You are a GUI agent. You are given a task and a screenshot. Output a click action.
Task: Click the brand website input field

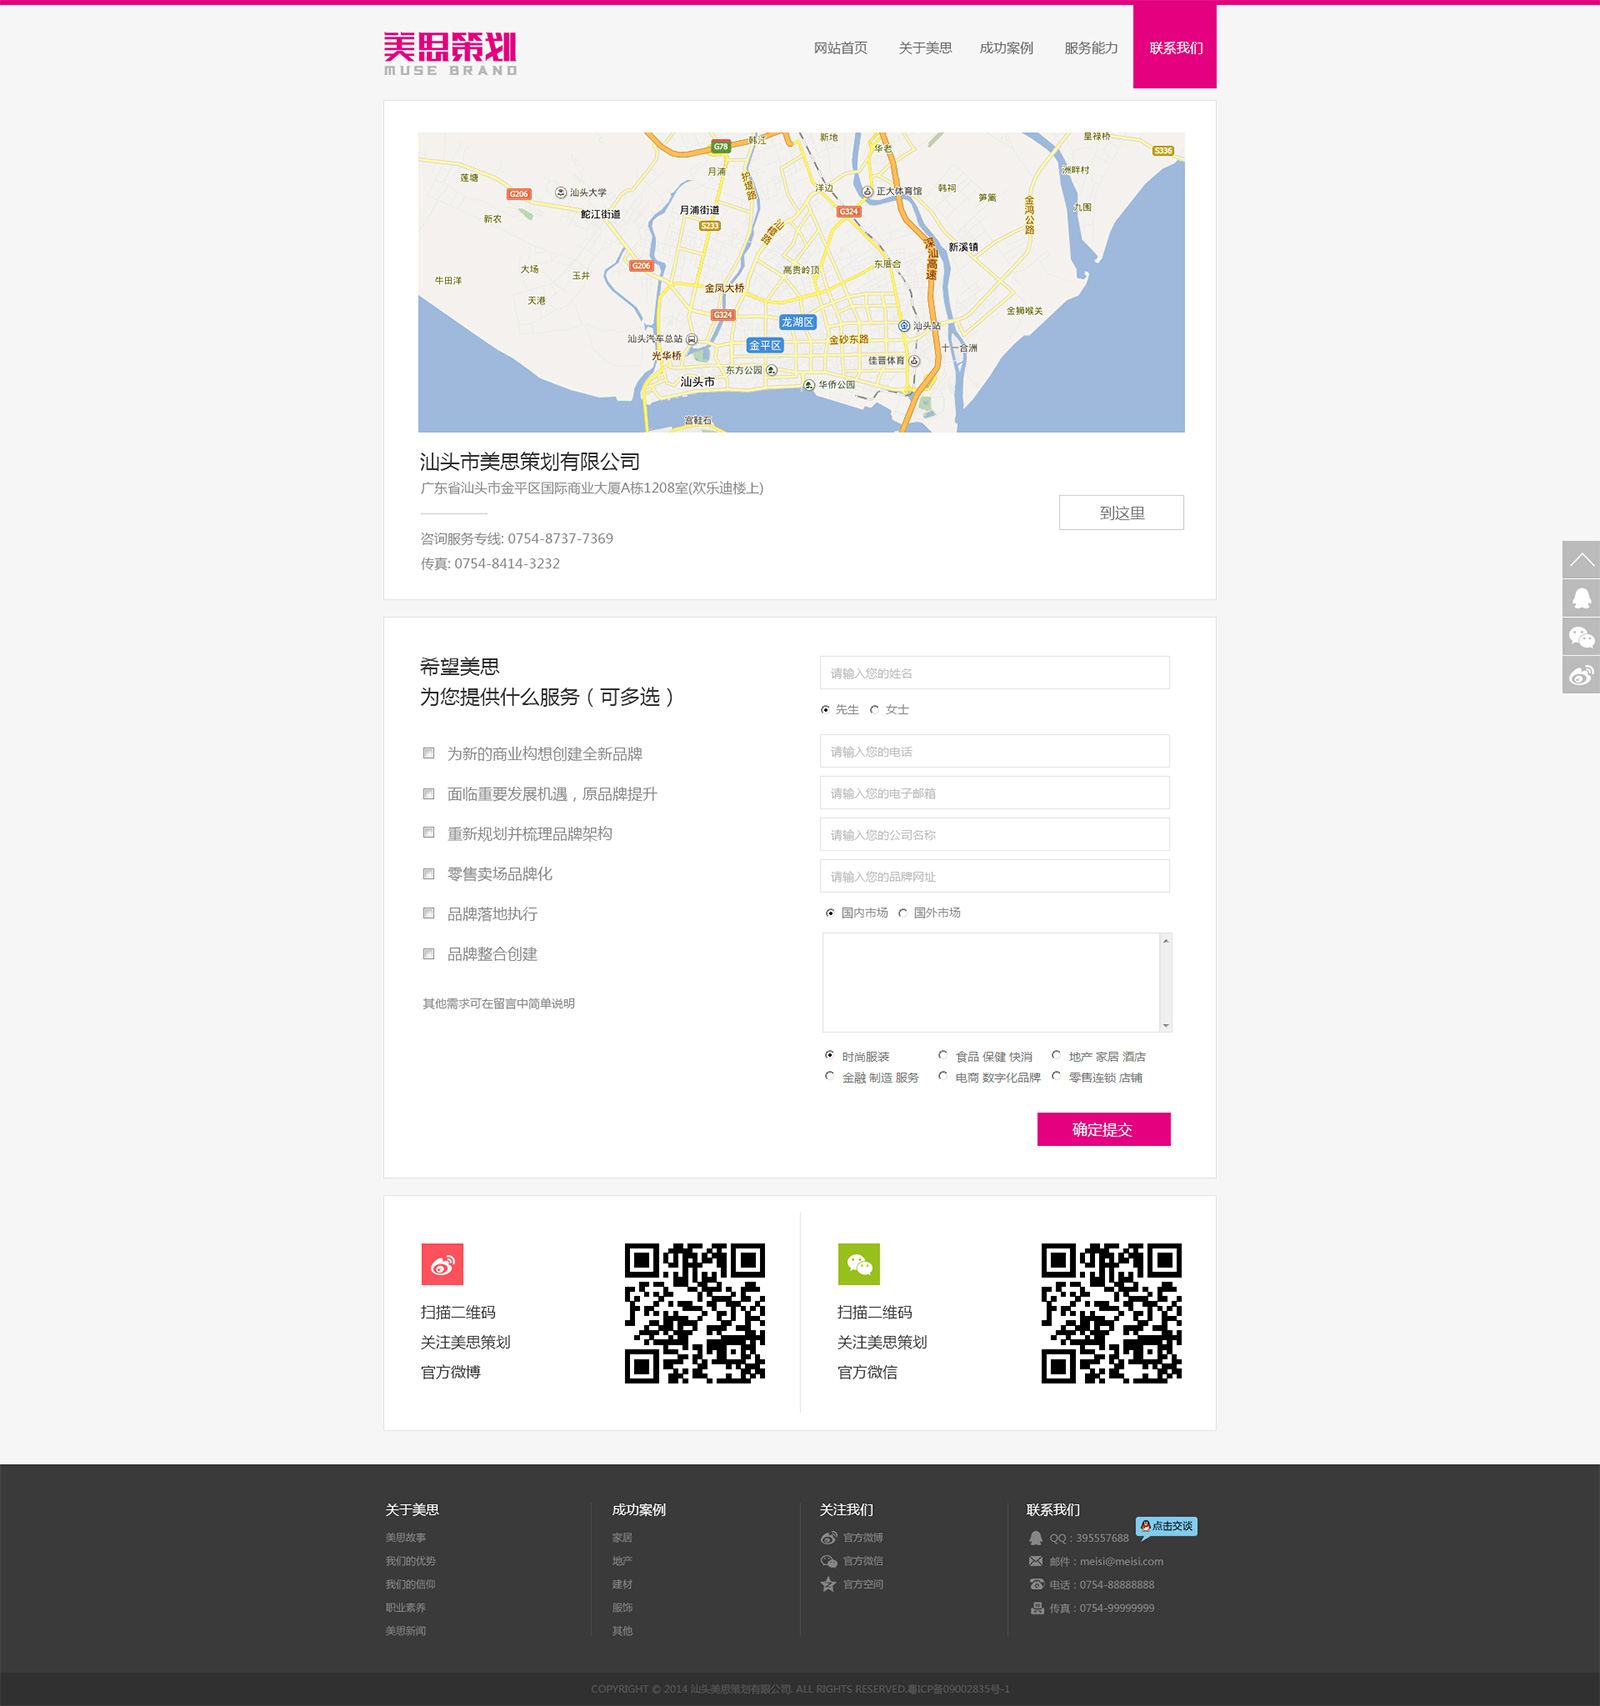point(995,876)
